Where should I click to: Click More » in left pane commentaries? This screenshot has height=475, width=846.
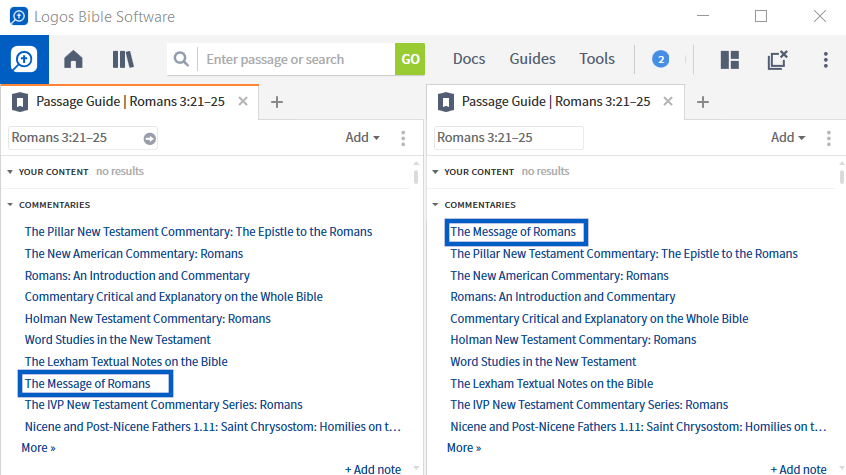(x=38, y=448)
